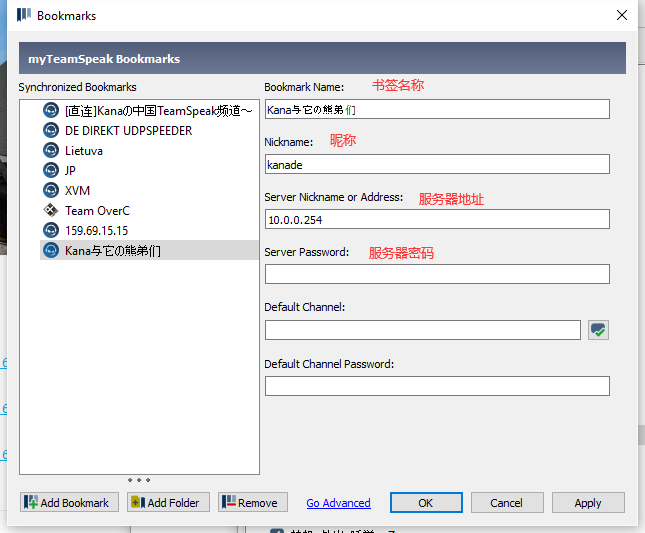645x533 pixels.
Task: Select the DE DIREKT UDPSPEEDER bookmark
Action: (149, 130)
